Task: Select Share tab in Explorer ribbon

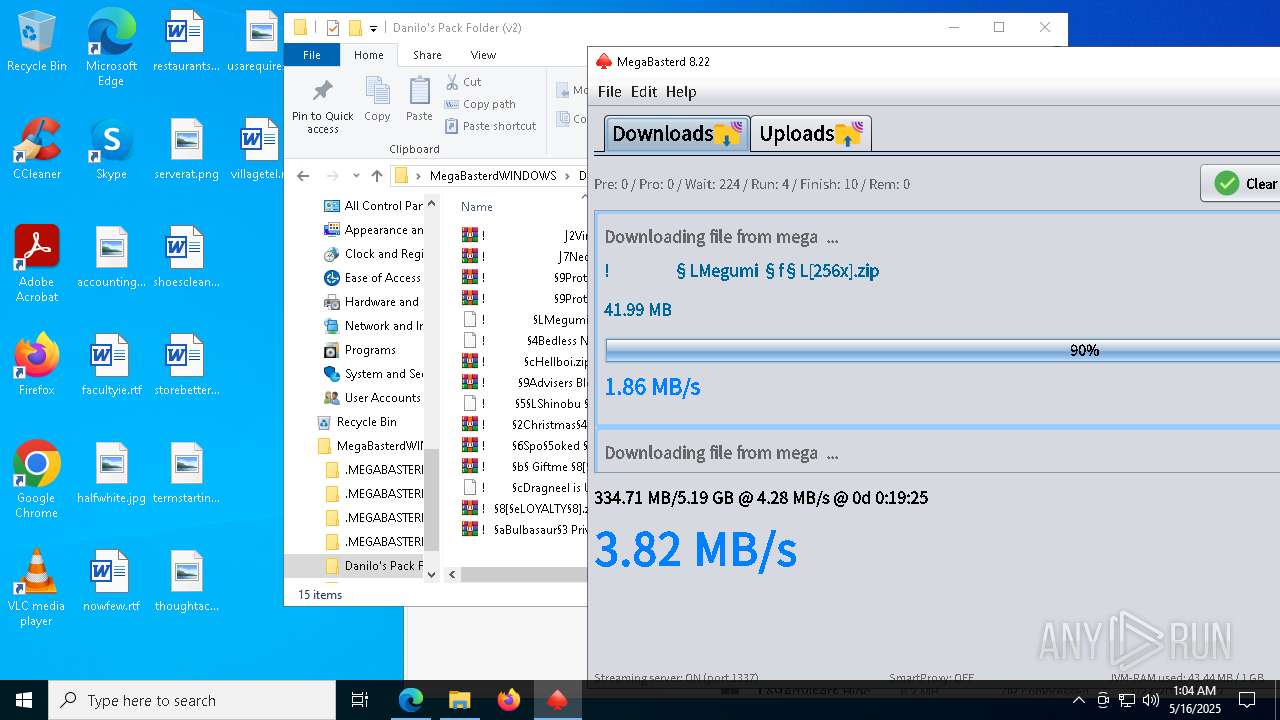Action: pos(427,55)
